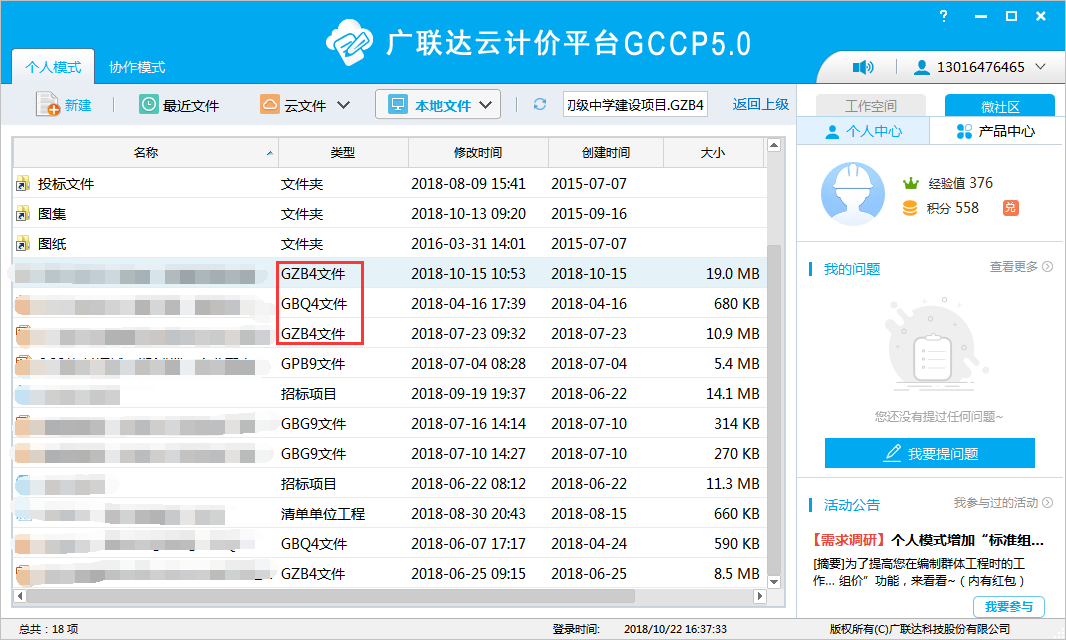1066x640 pixels.
Task: Select the 图纸 folder row
Action: point(389,243)
